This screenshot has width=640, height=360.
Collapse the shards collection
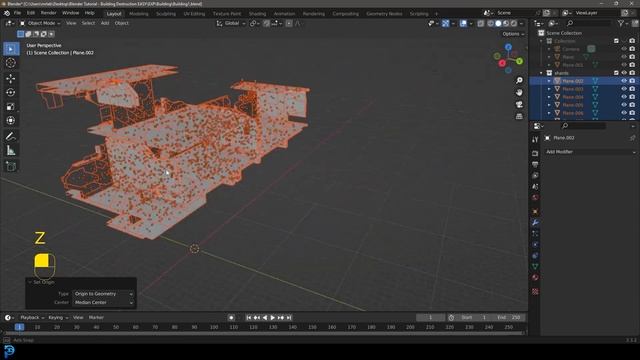pos(542,73)
